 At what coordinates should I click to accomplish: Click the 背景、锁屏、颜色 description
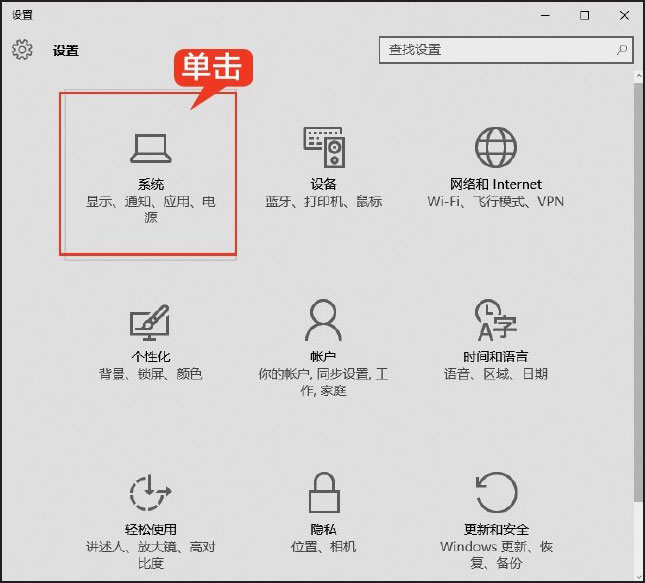[151, 374]
